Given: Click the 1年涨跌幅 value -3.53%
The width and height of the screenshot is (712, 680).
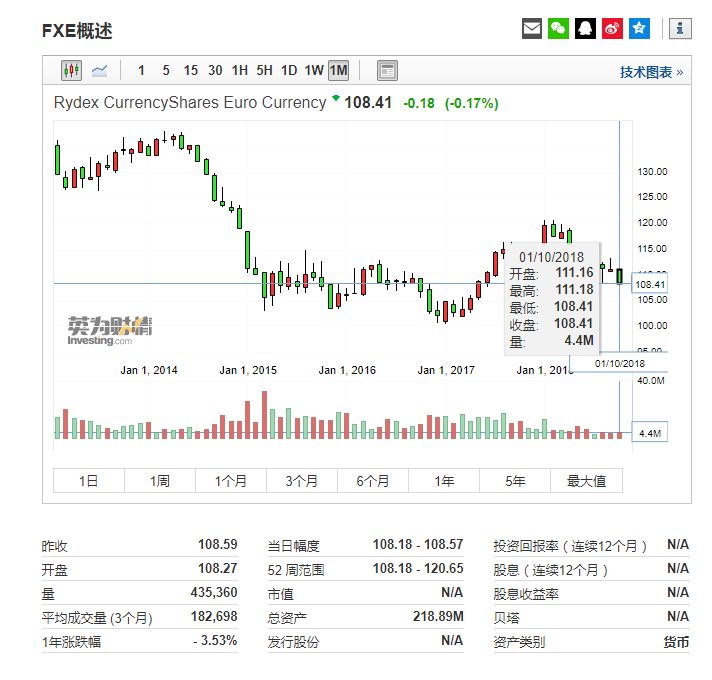Looking at the screenshot, I should click(215, 641).
